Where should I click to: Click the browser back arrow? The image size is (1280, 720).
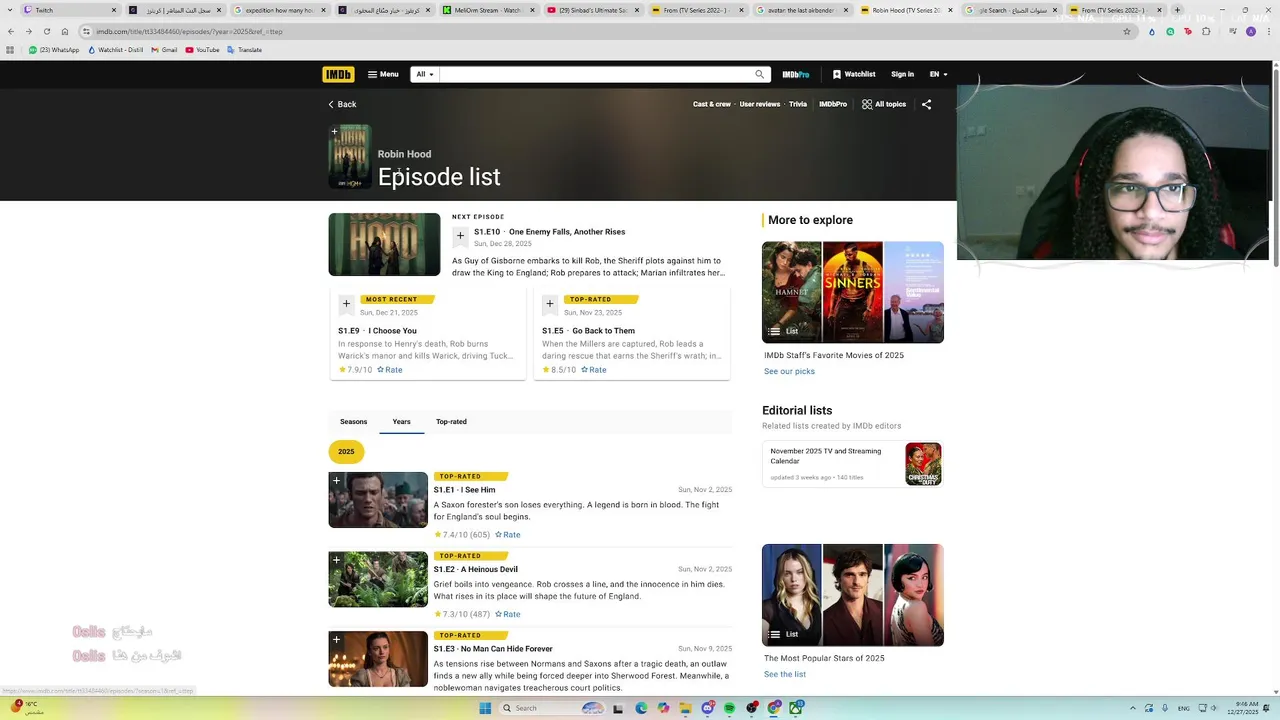(x=11, y=31)
